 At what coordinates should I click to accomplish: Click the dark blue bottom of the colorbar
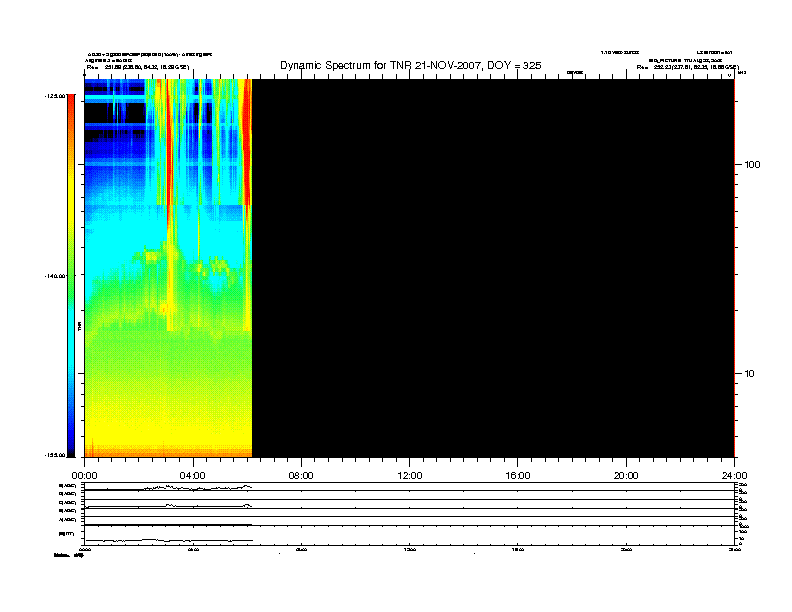[x=71, y=439]
